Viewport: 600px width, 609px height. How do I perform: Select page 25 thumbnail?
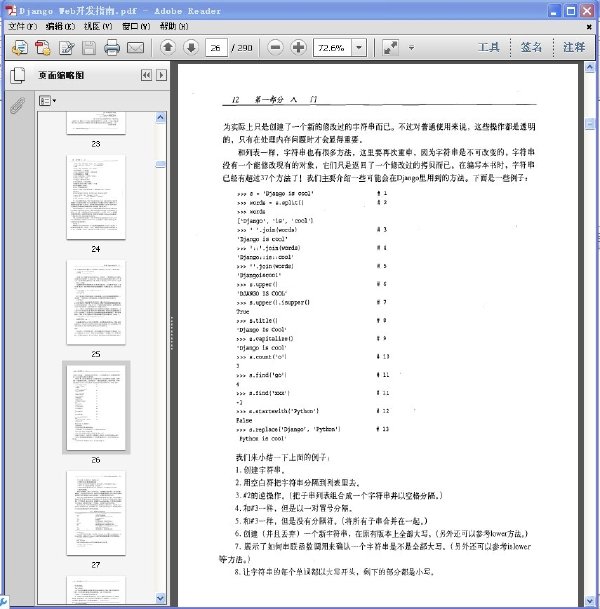tap(96, 302)
